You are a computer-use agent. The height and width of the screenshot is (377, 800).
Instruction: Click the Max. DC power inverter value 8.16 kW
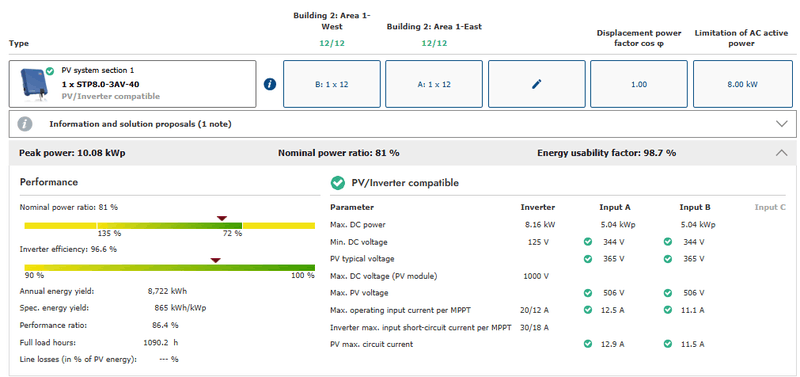coord(540,224)
